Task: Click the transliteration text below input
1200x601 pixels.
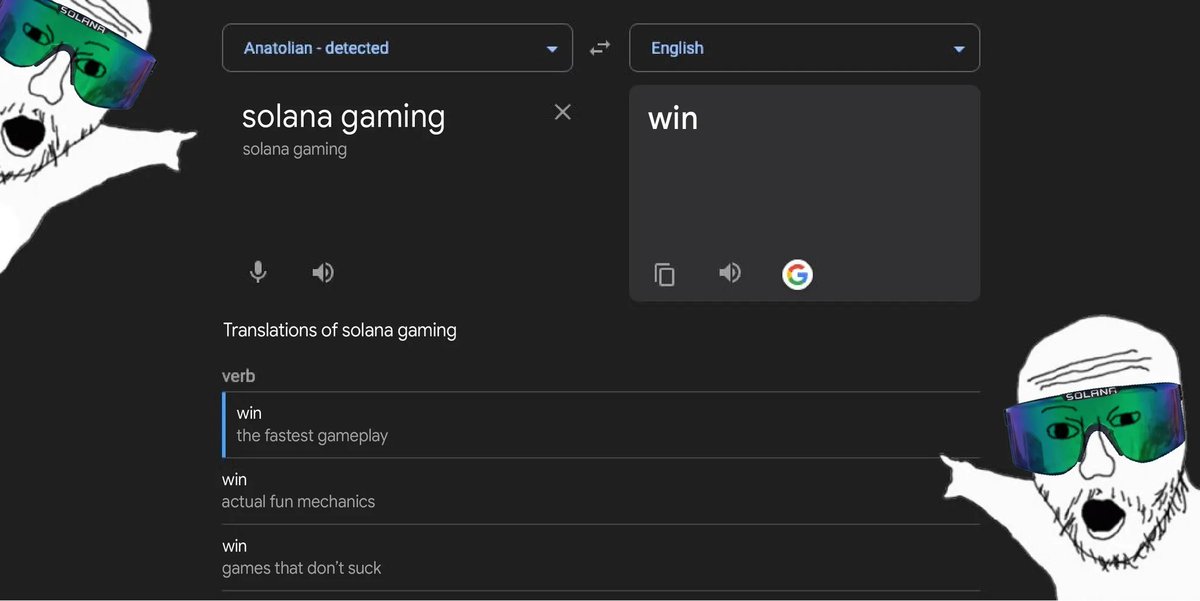Action: [293, 148]
